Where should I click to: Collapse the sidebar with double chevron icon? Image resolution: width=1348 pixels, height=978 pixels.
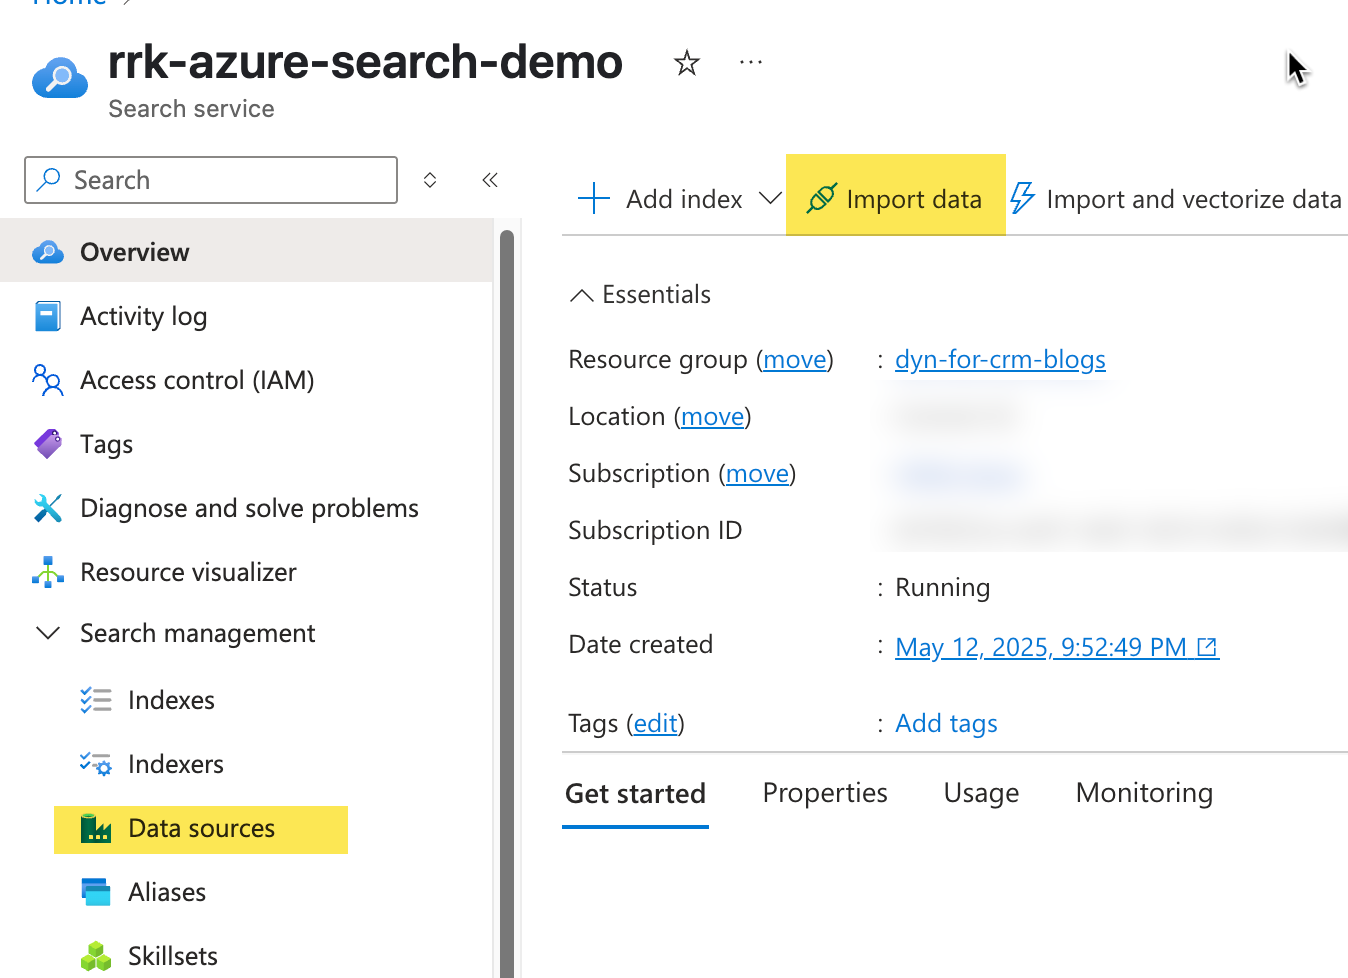(x=490, y=180)
